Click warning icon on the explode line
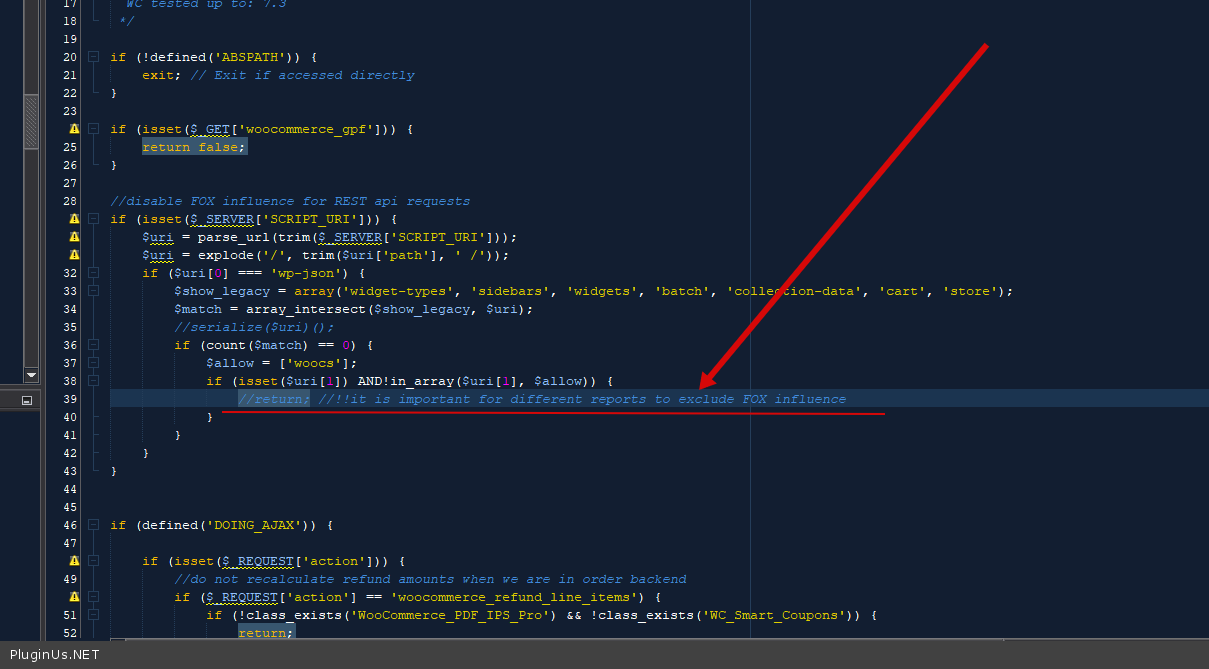The height and width of the screenshot is (669, 1209). click(74, 255)
